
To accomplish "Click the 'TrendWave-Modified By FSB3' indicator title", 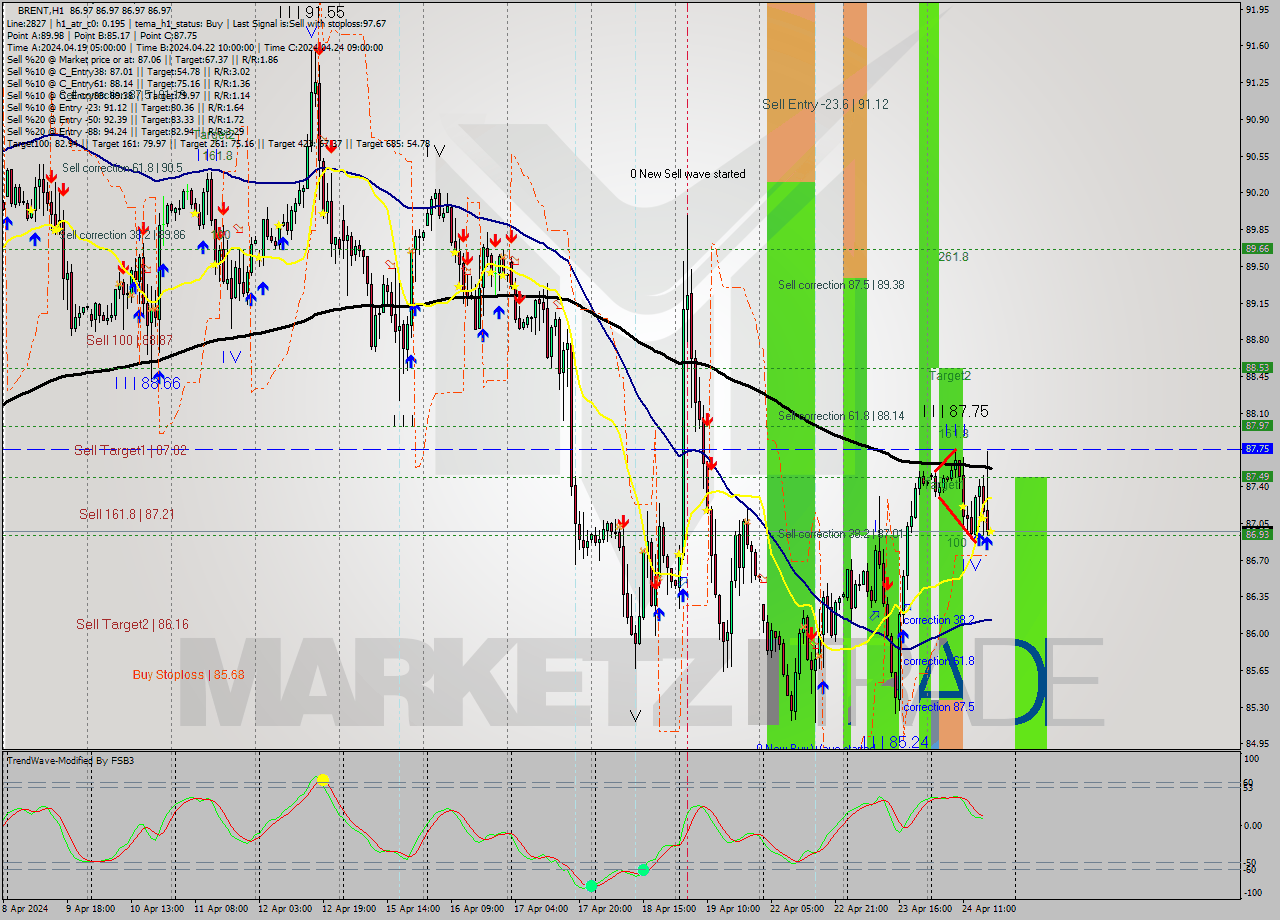I will click(x=70, y=761).
